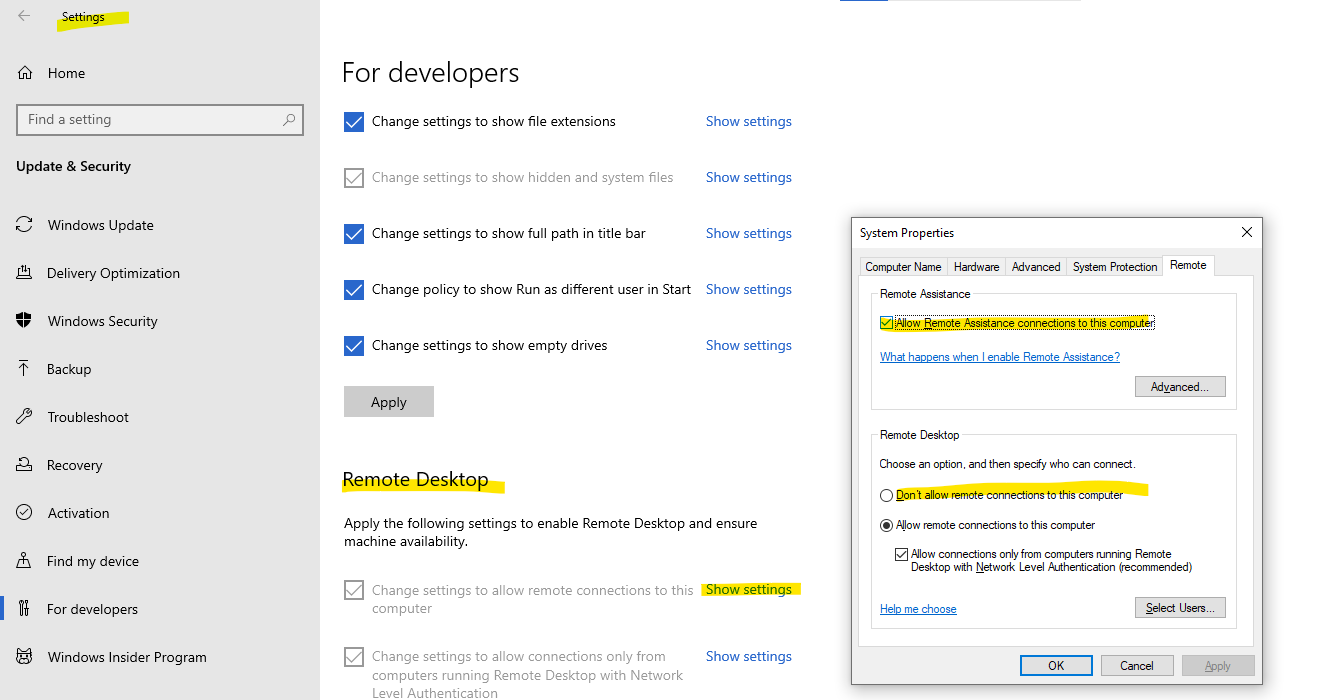Uncheck Allow Remote Assistance connections checkbox

click(887, 323)
